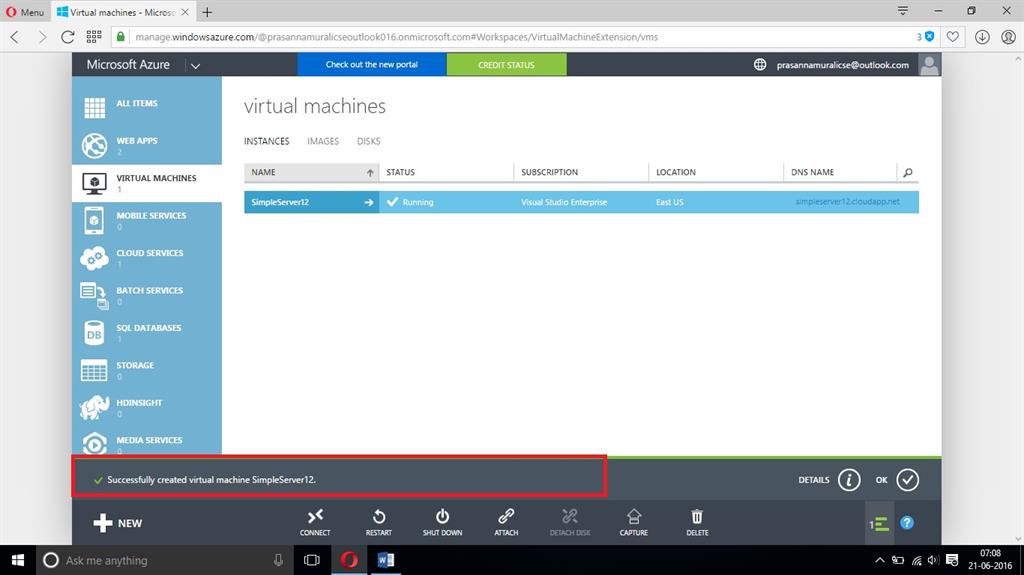Open the notifications list icon
Viewport: 1024px width, 575px height.
click(879, 523)
